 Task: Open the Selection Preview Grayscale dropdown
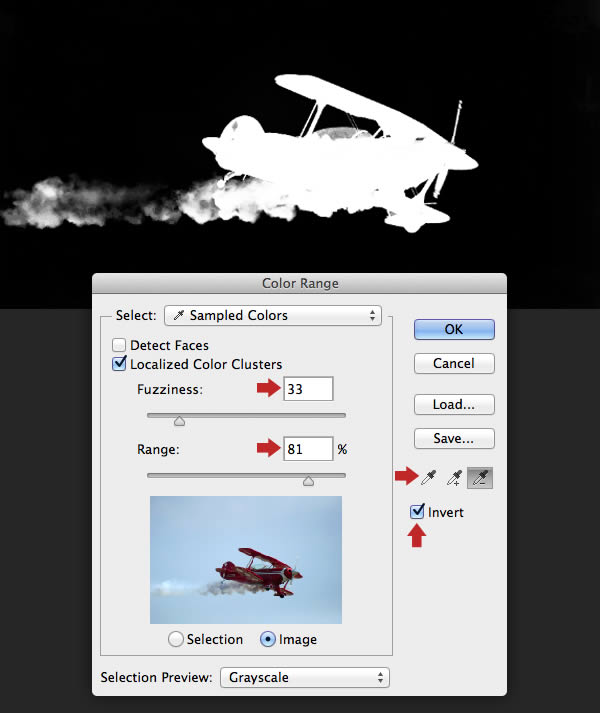click(x=305, y=678)
